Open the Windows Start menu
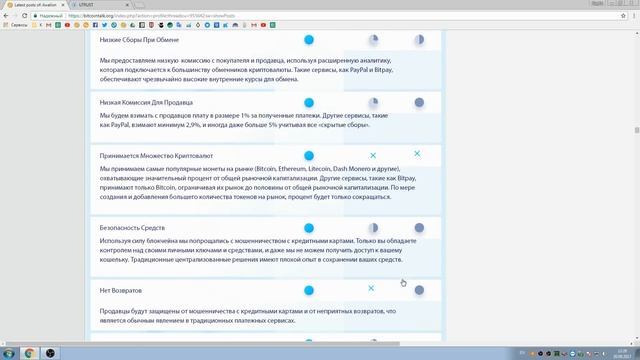Viewport: 640px width, 360px height. click(9, 353)
